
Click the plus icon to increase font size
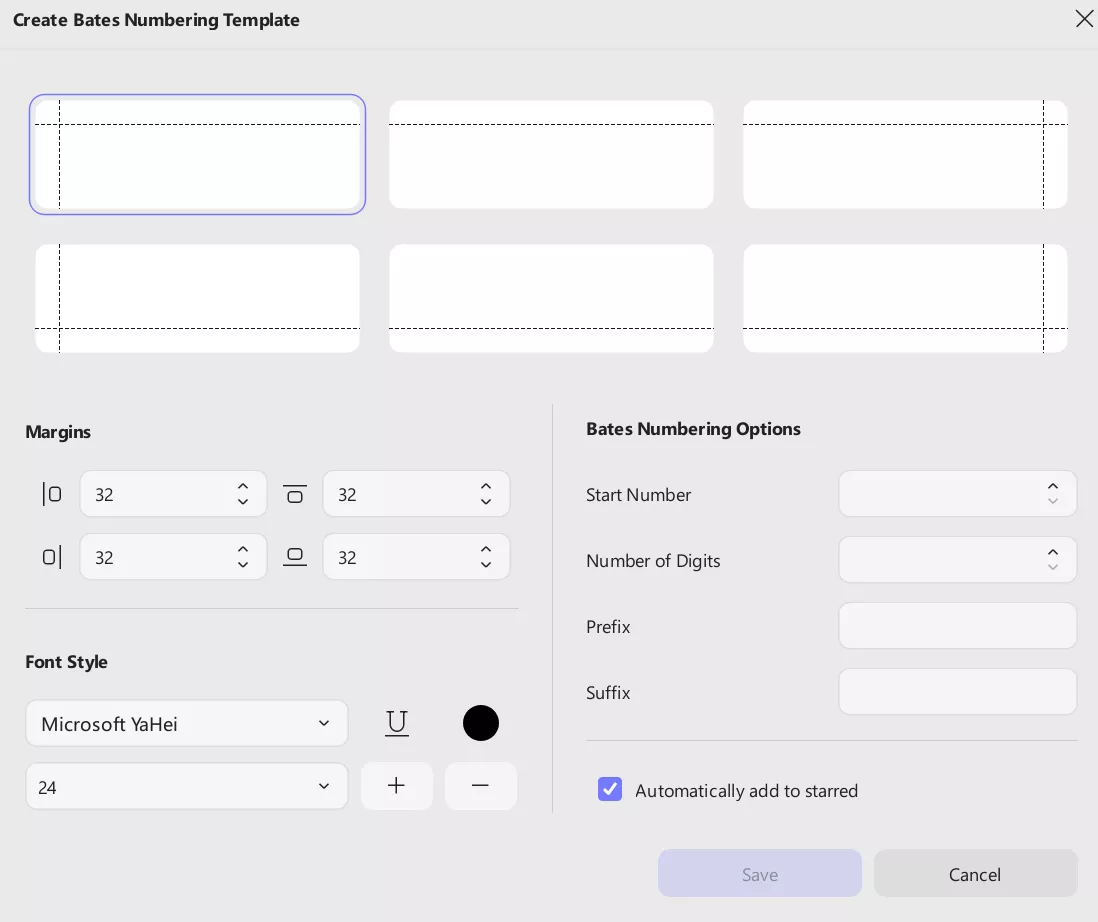coord(397,786)
